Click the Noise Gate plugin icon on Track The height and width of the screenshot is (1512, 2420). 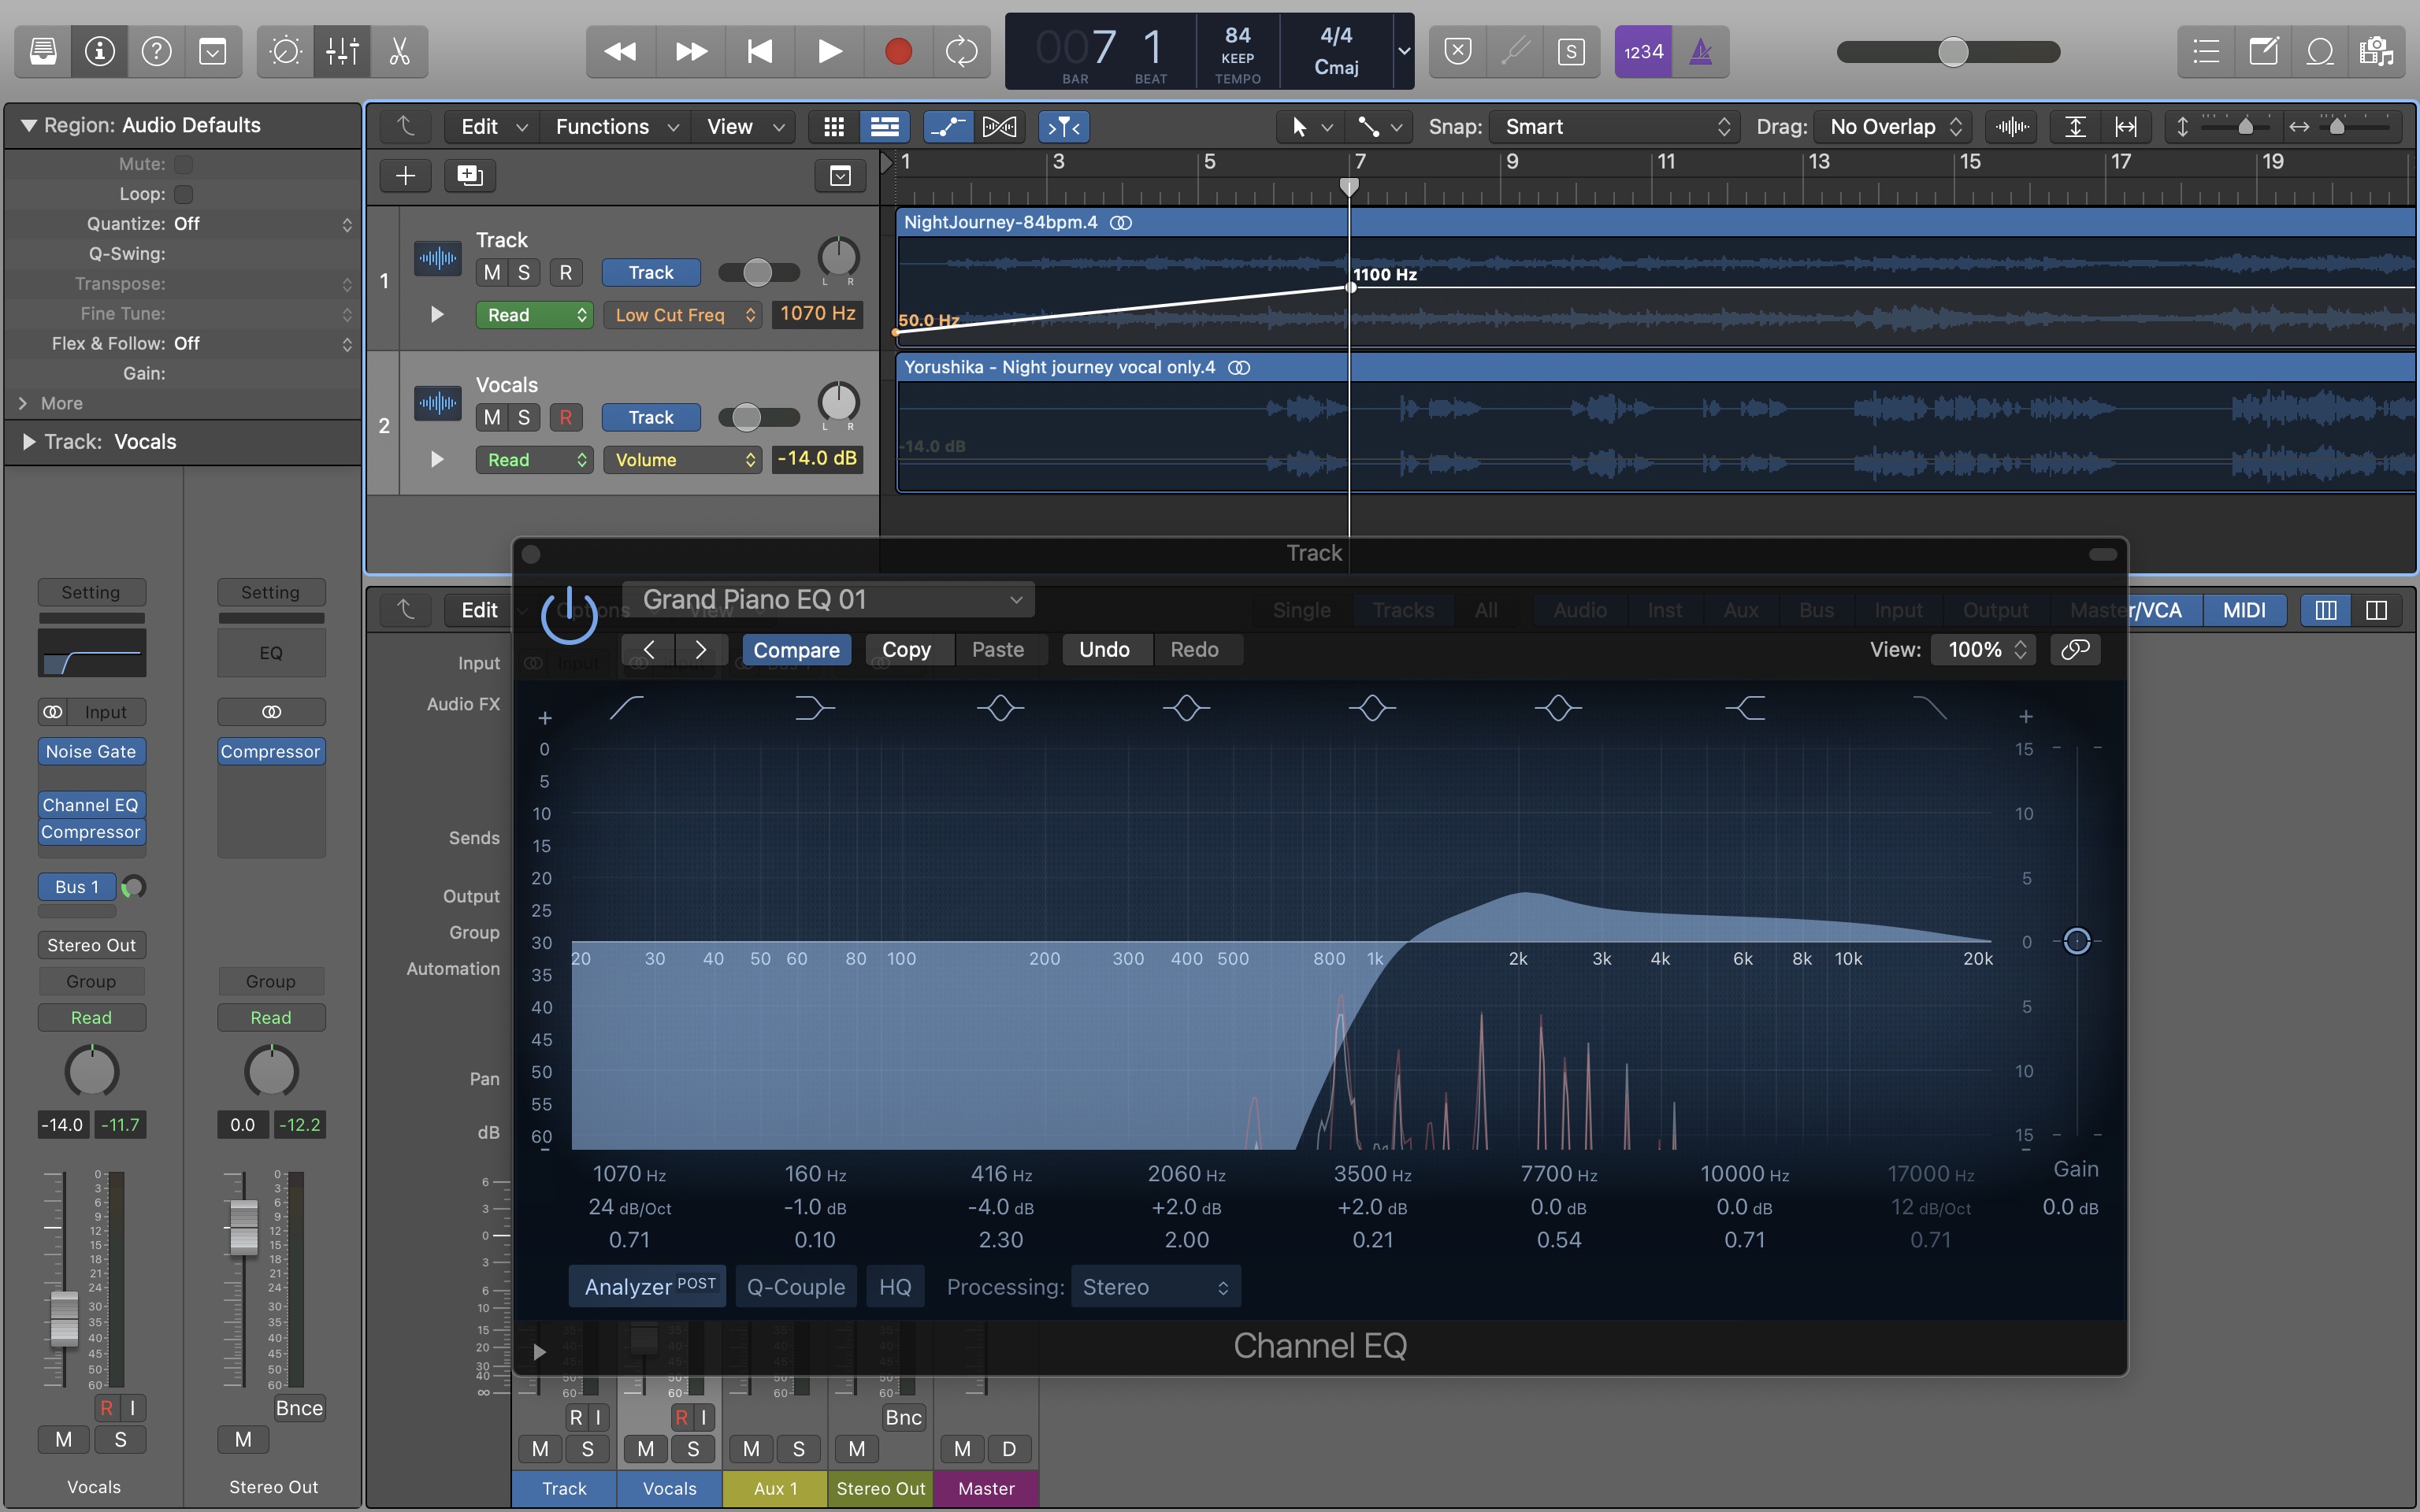coord(89,750)
